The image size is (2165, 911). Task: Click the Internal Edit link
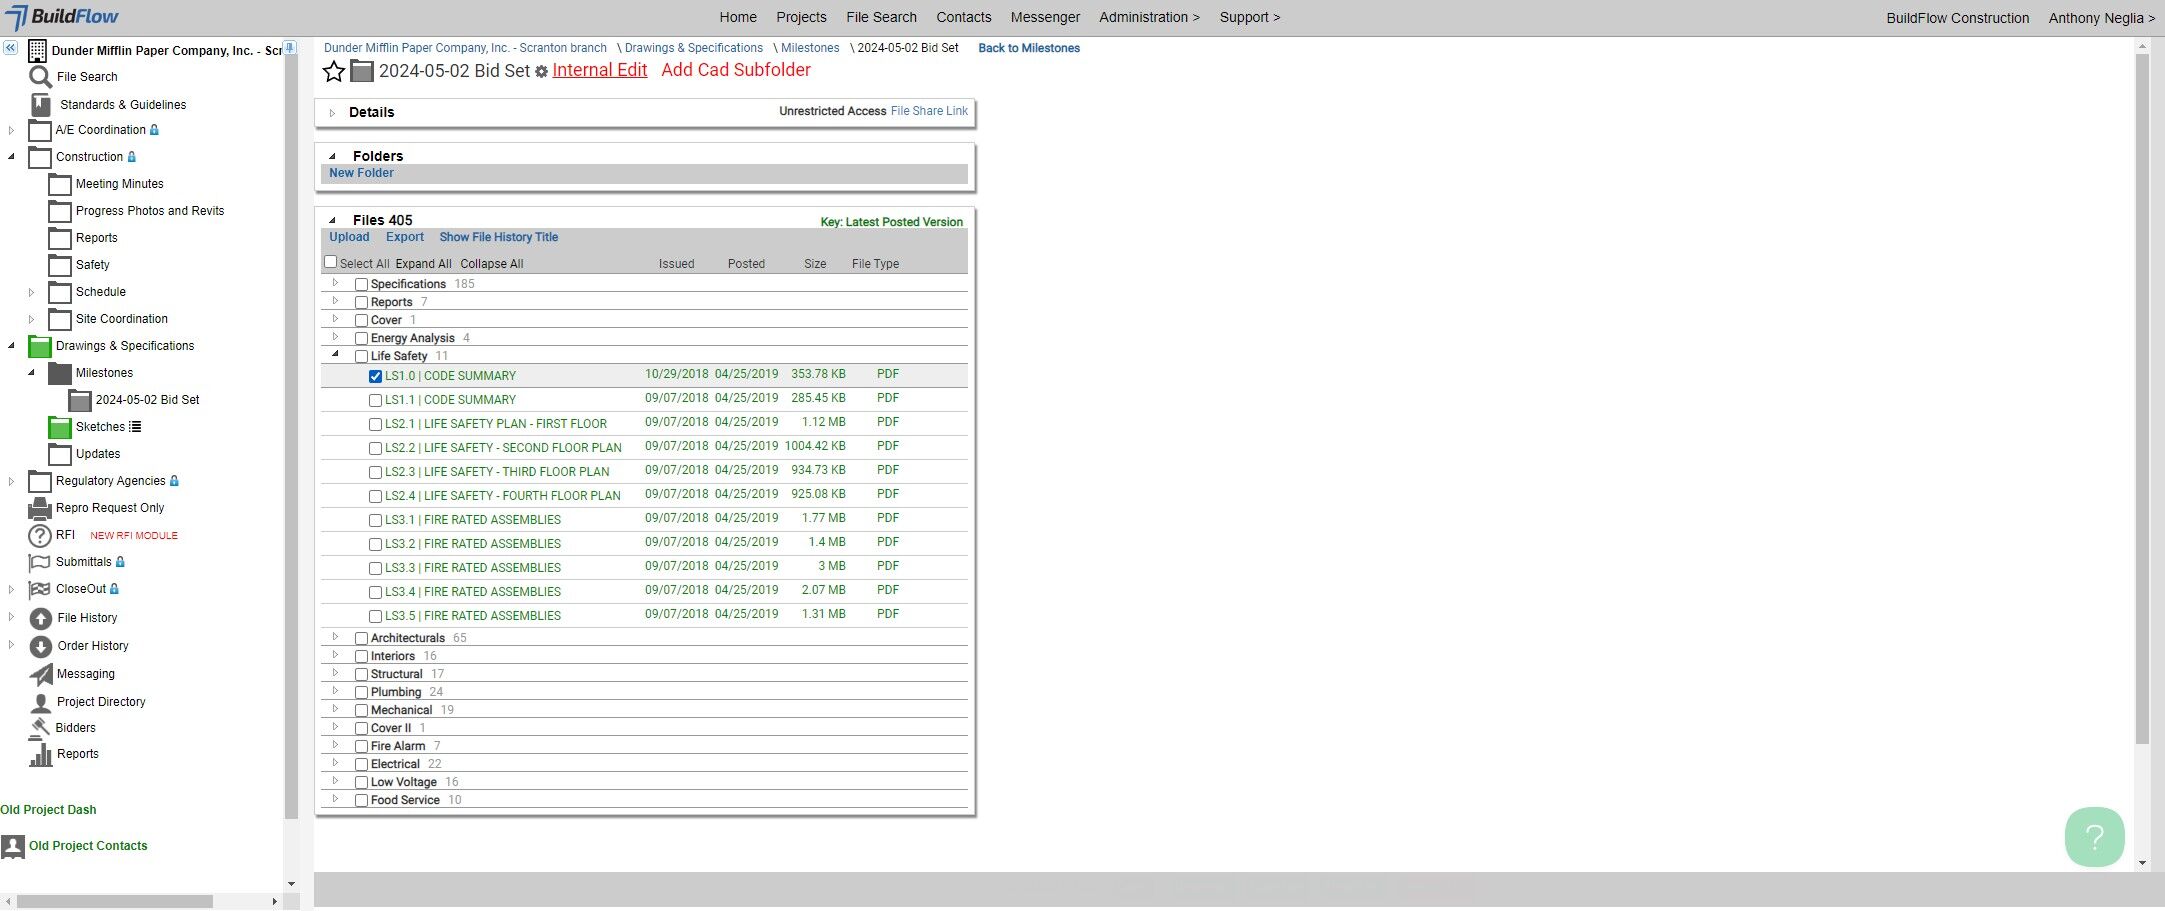tap(600, 70)
